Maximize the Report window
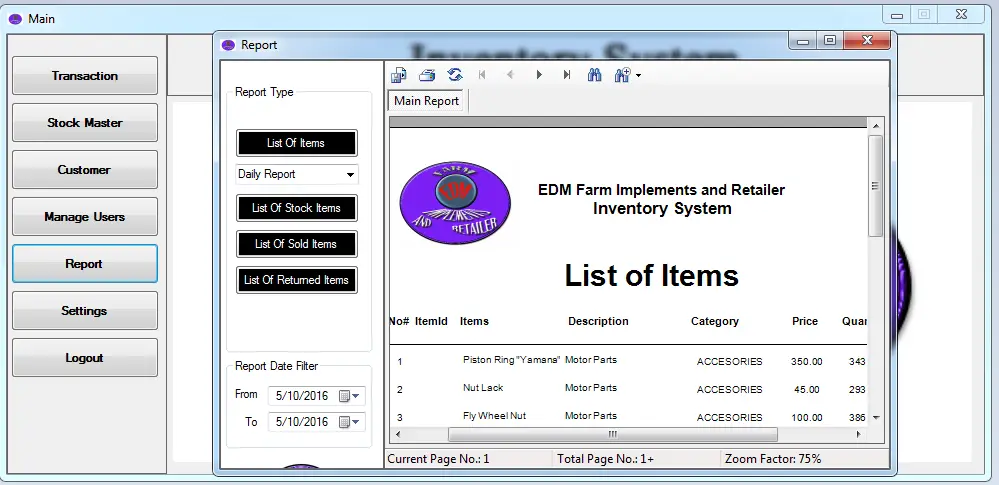The width and height of the screenshot is (999, 485). 830,41
